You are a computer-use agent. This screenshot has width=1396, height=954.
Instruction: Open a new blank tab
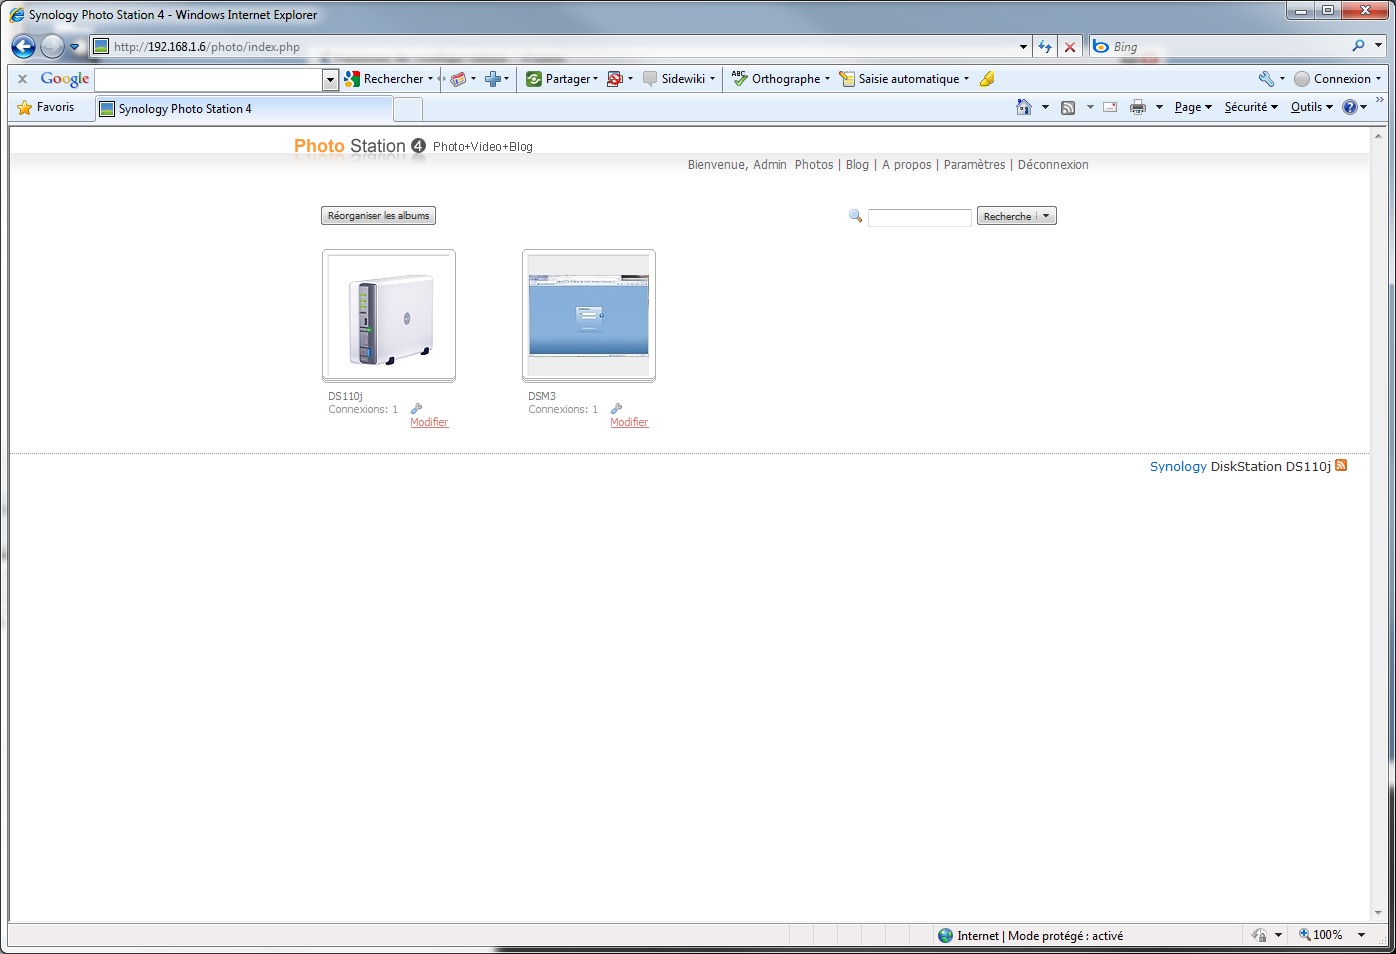tap(408, 109)
